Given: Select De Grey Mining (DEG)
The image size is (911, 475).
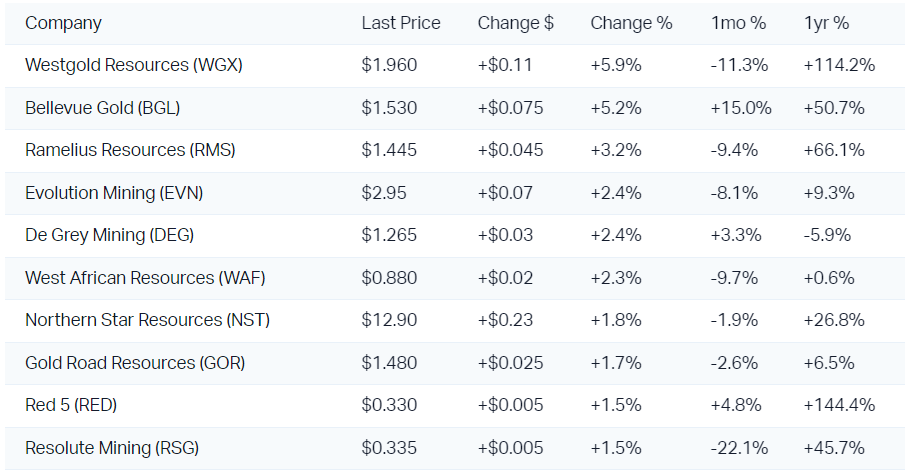Looking at the screenshot, I should click(109, 235).
